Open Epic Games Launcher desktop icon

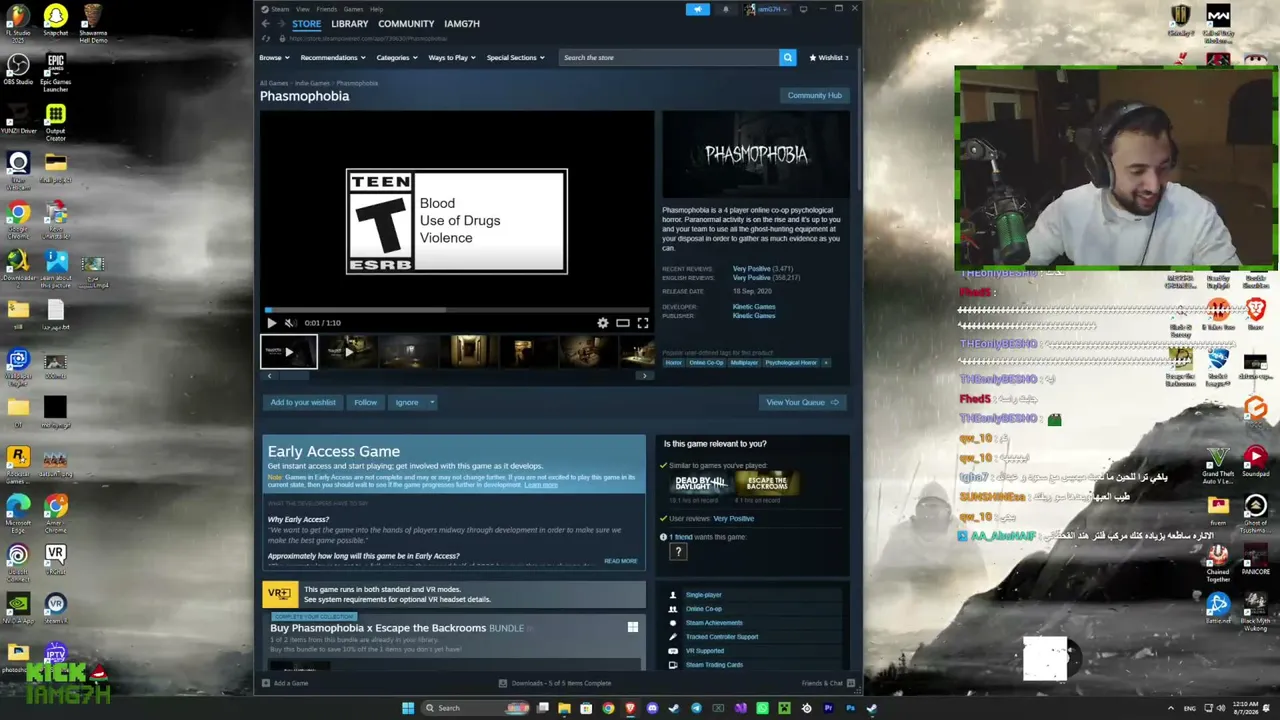55,73
